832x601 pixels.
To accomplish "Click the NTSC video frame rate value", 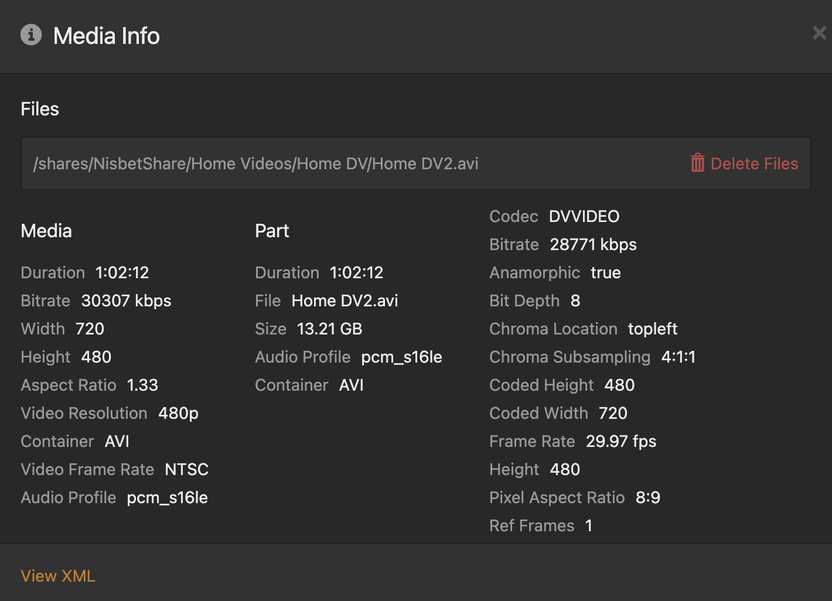I will point(187,469).
